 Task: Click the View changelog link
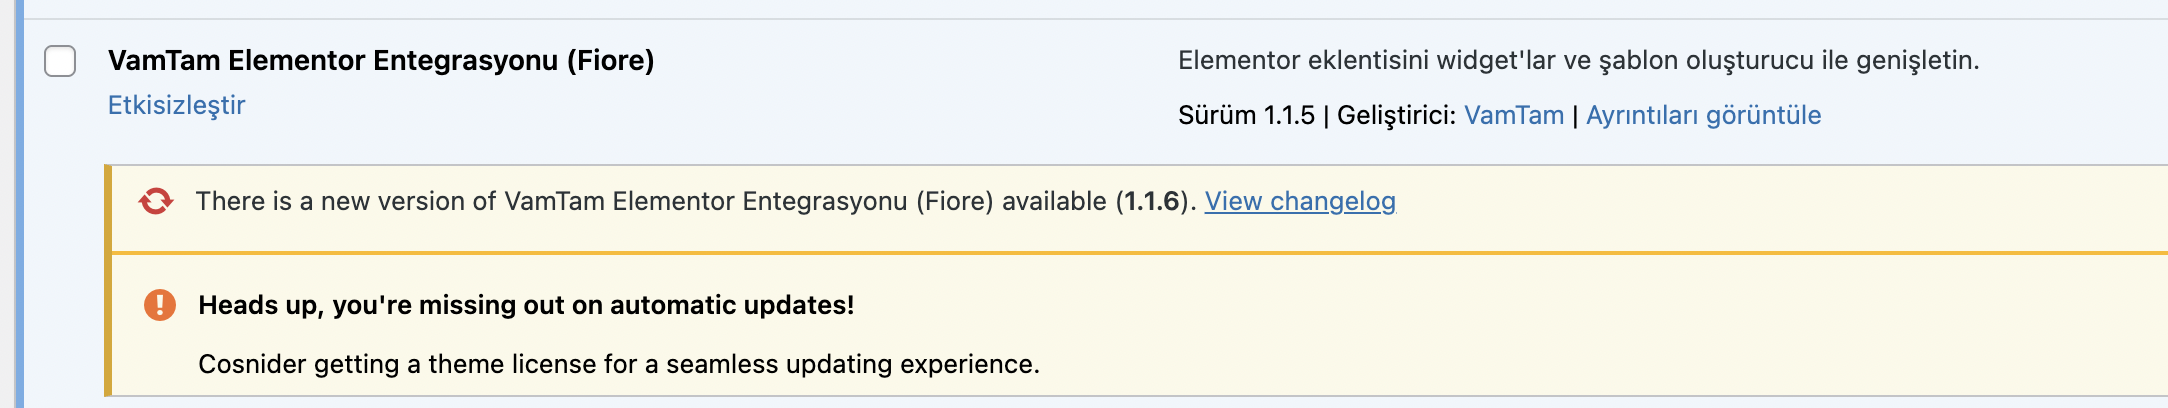pyautogui.click(x=1300, y=201)
